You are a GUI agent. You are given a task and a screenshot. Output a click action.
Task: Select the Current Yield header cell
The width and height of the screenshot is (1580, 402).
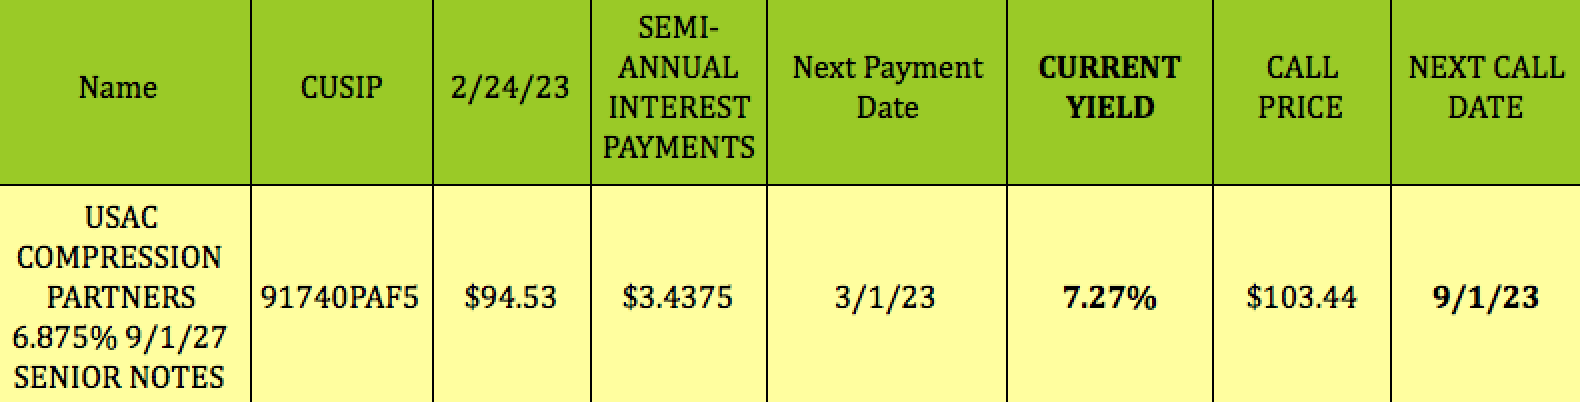(x=1109, y=88)
